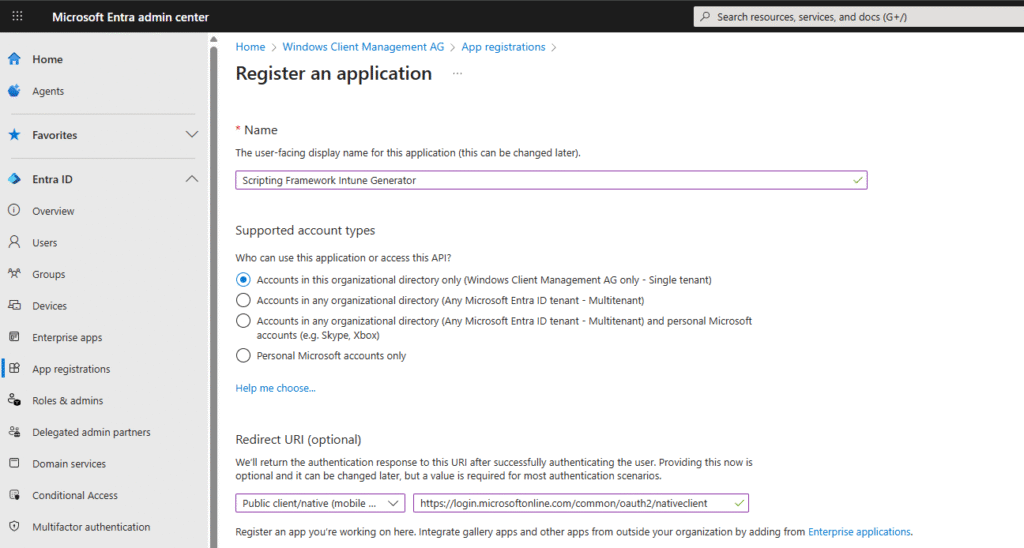The image size is (1024, 548).
Task: Click the Home icon in sidebar
Action: [14, 59]
